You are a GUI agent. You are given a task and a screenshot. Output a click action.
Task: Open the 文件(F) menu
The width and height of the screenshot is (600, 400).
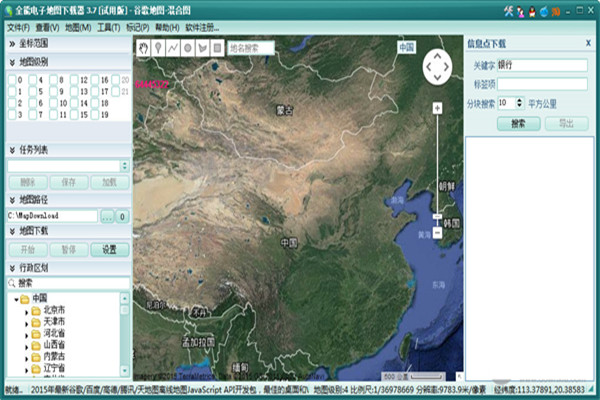(18, 27)
